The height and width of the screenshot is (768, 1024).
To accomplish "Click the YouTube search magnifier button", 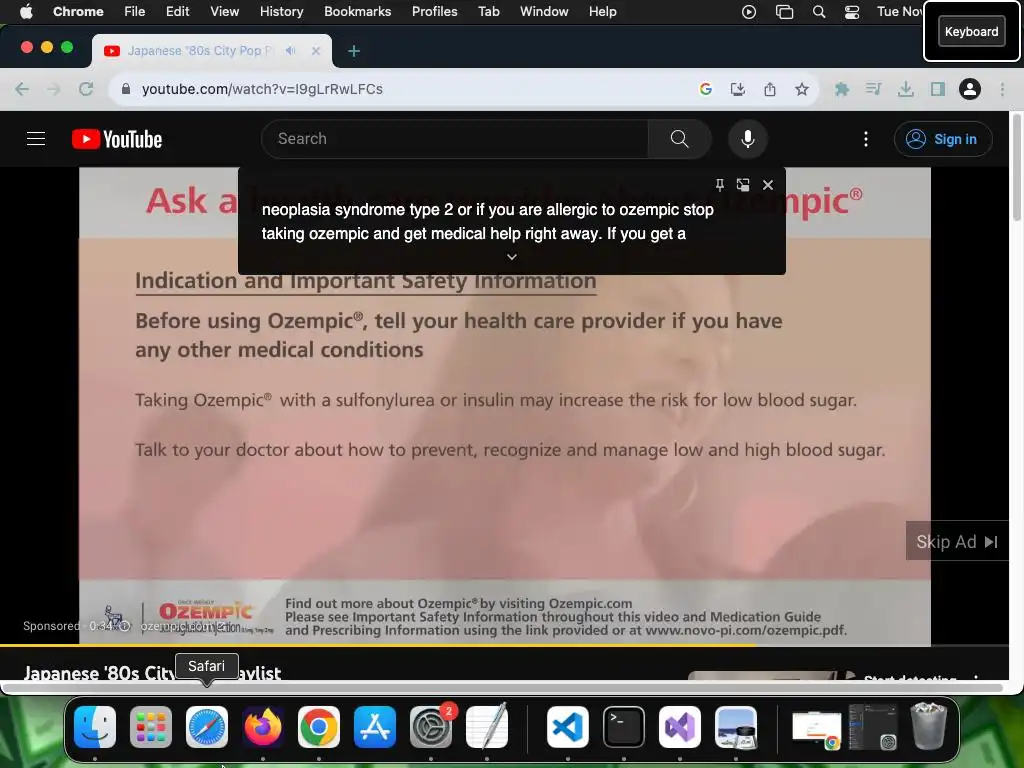I will point(679,139).
